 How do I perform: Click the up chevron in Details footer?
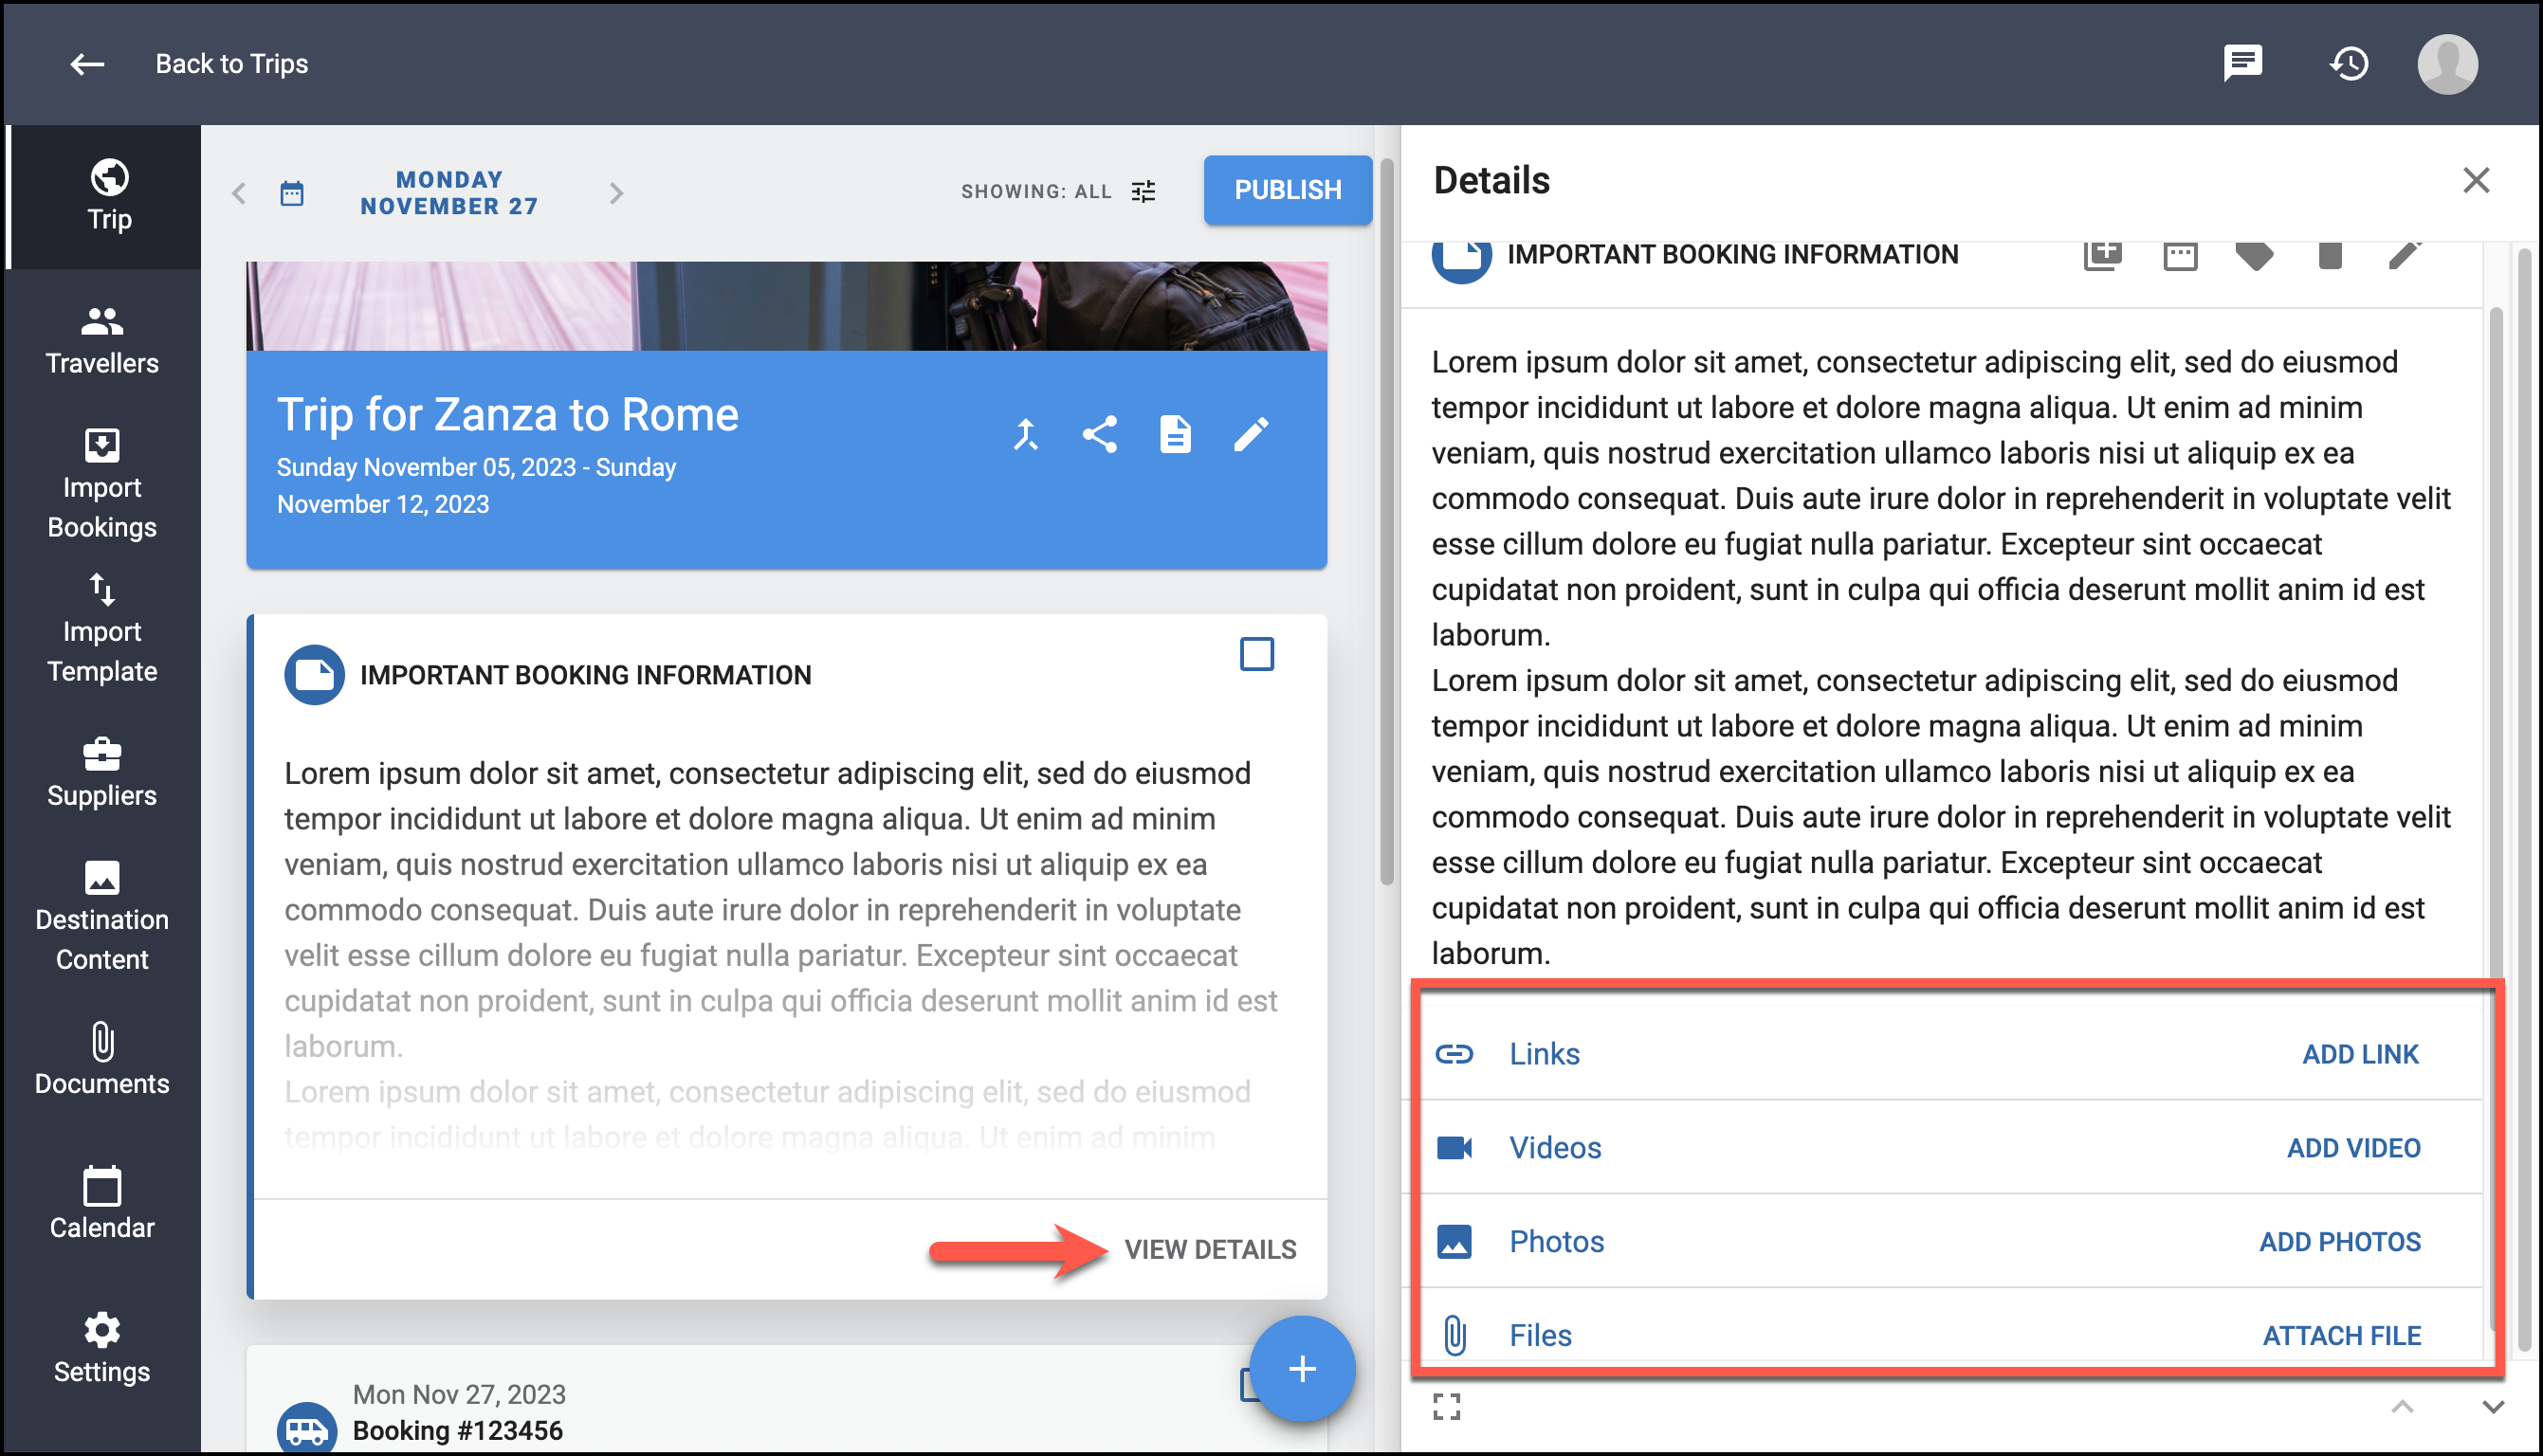tap(2402, 1407)
